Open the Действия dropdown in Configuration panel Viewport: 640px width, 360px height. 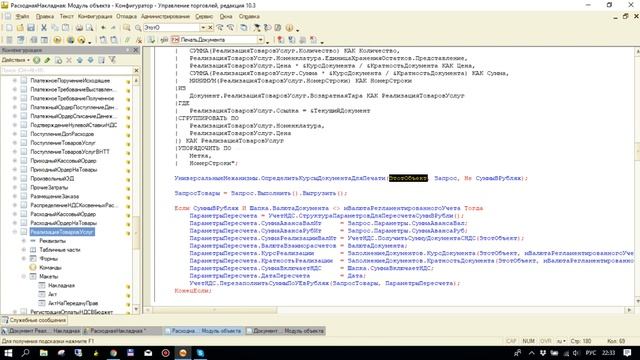(x=16, y=60)
